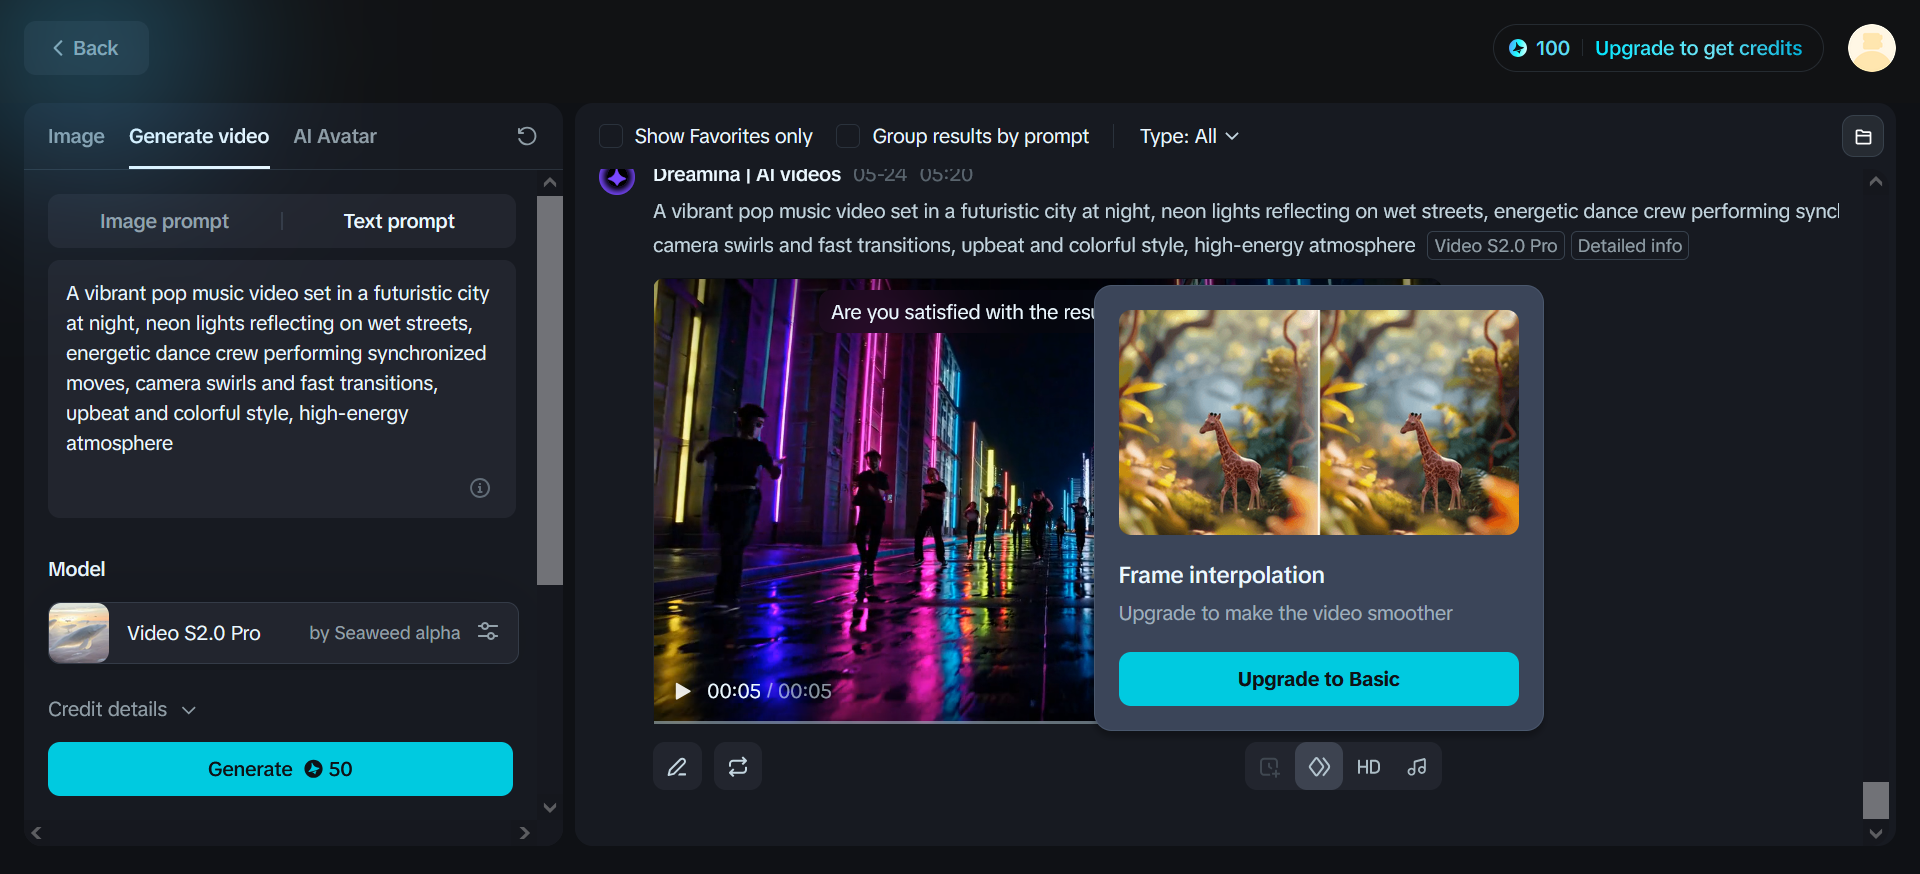Open the Video S2.0 Pro model selector
The width and height of the screenshot is (1920, 874).
point(283,633)
